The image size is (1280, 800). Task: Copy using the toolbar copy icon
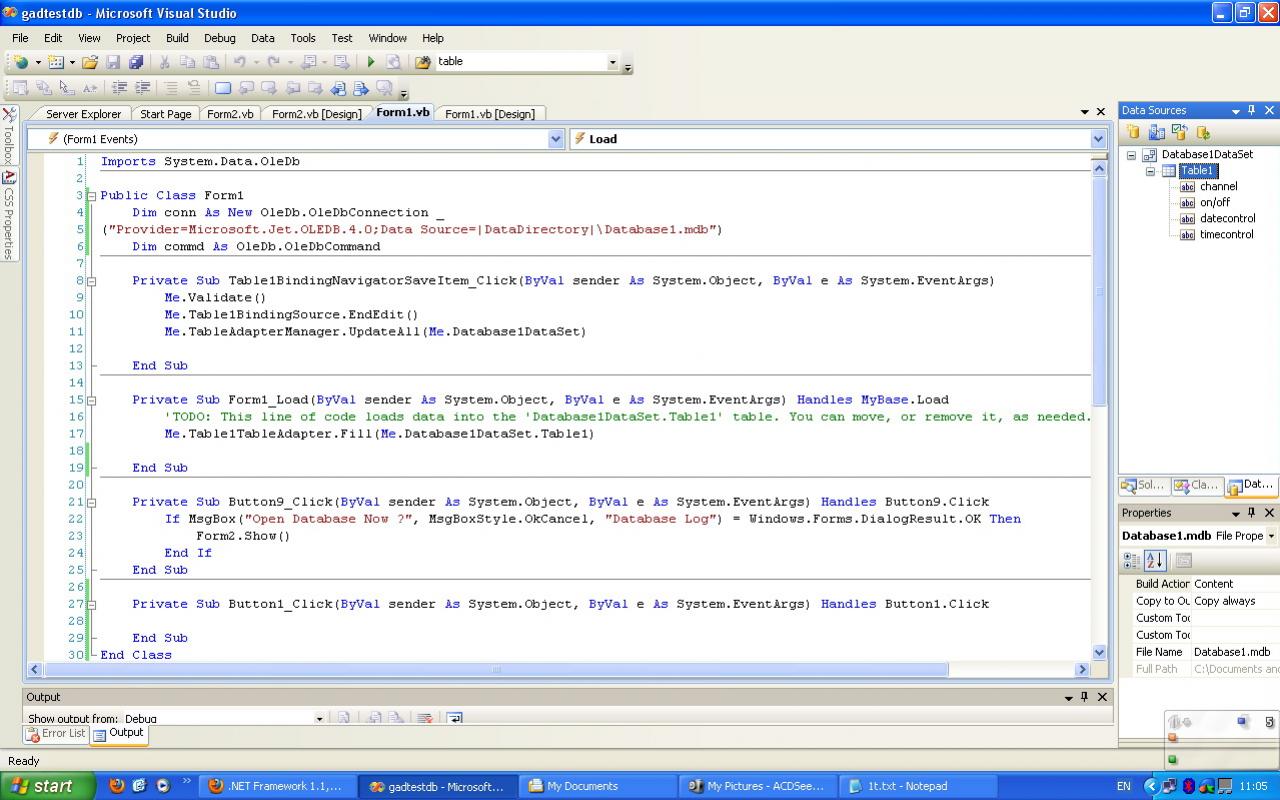click(187, 62)
